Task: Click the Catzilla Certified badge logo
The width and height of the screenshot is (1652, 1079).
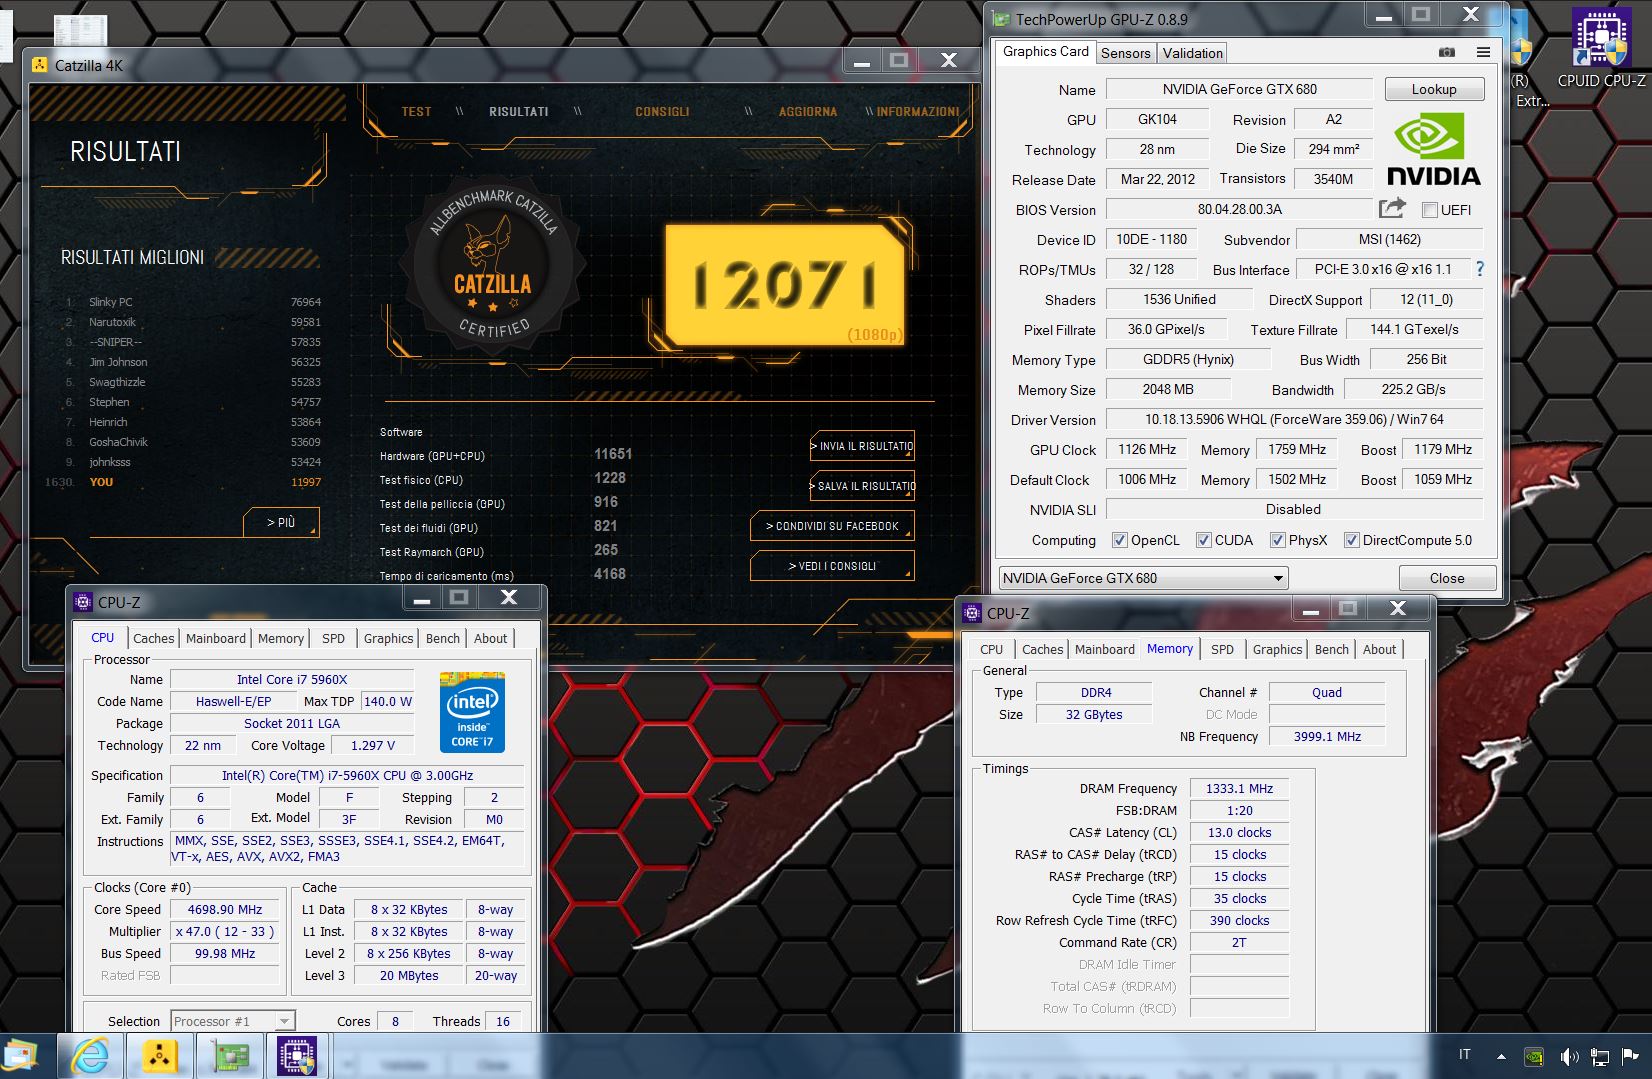Action: [x=493, y=264]
